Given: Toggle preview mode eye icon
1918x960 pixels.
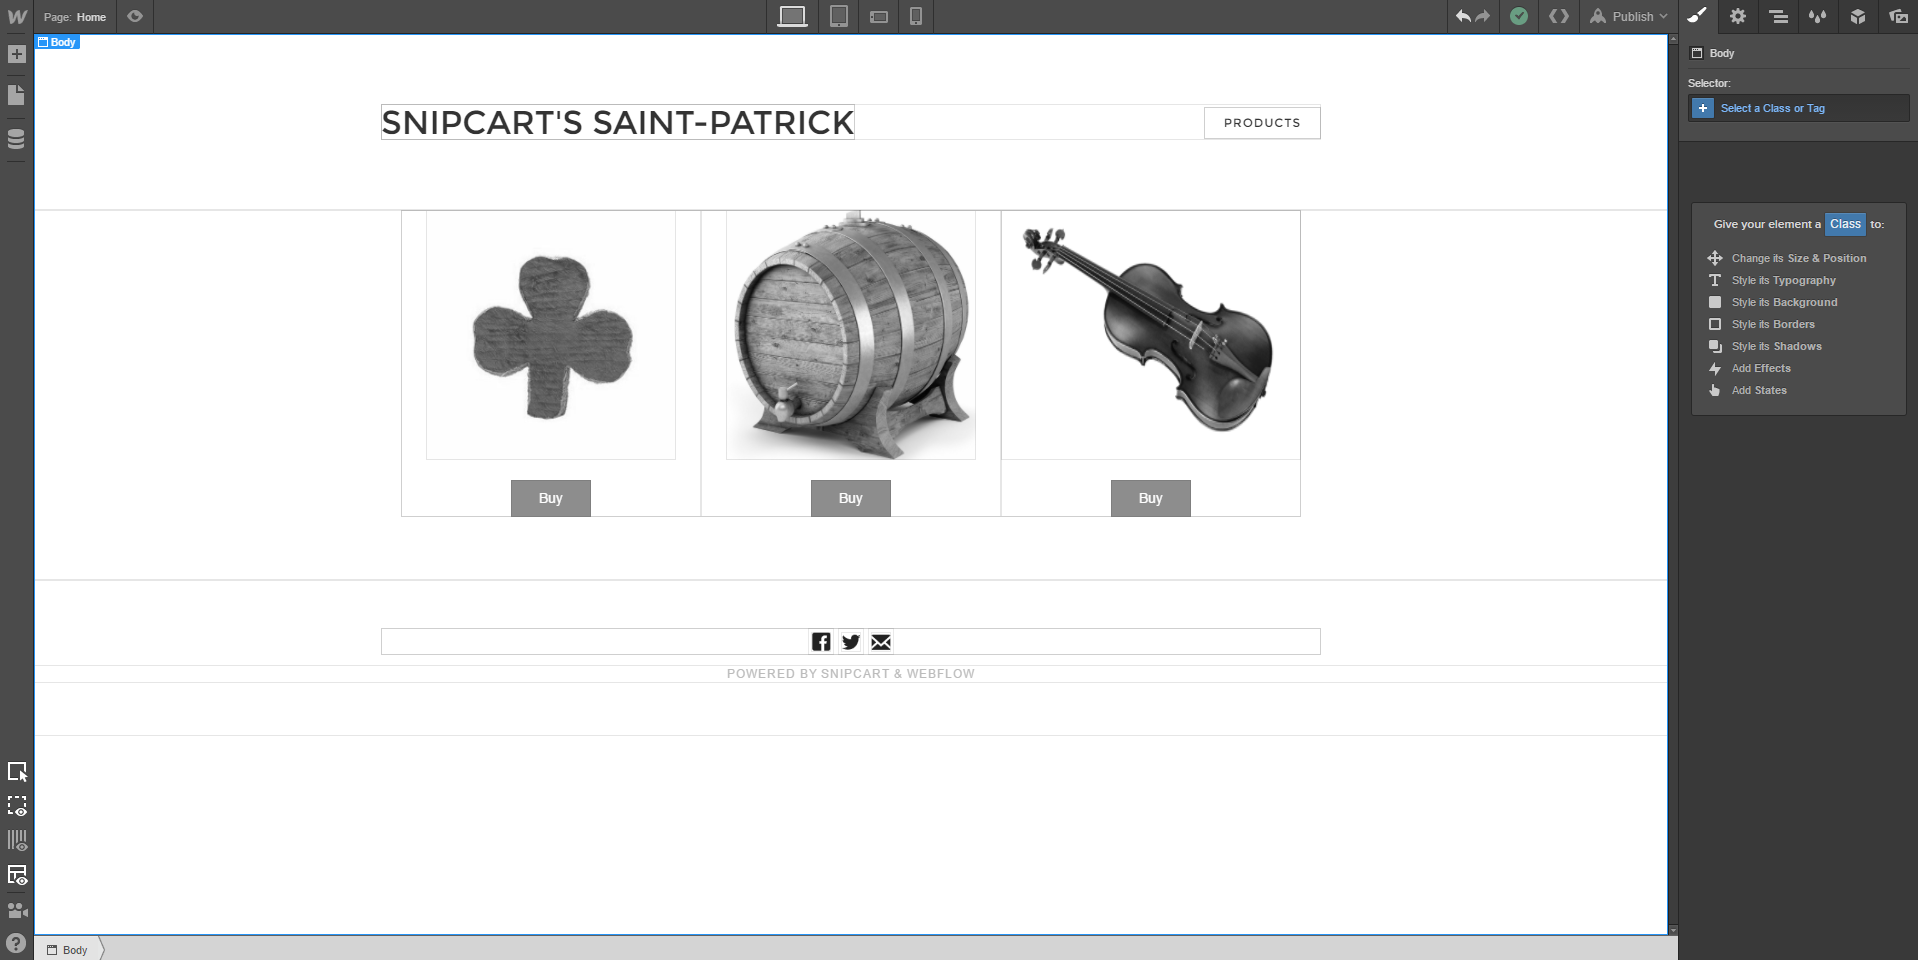Looking at the screenshot, I should click(x=135, y=17).
